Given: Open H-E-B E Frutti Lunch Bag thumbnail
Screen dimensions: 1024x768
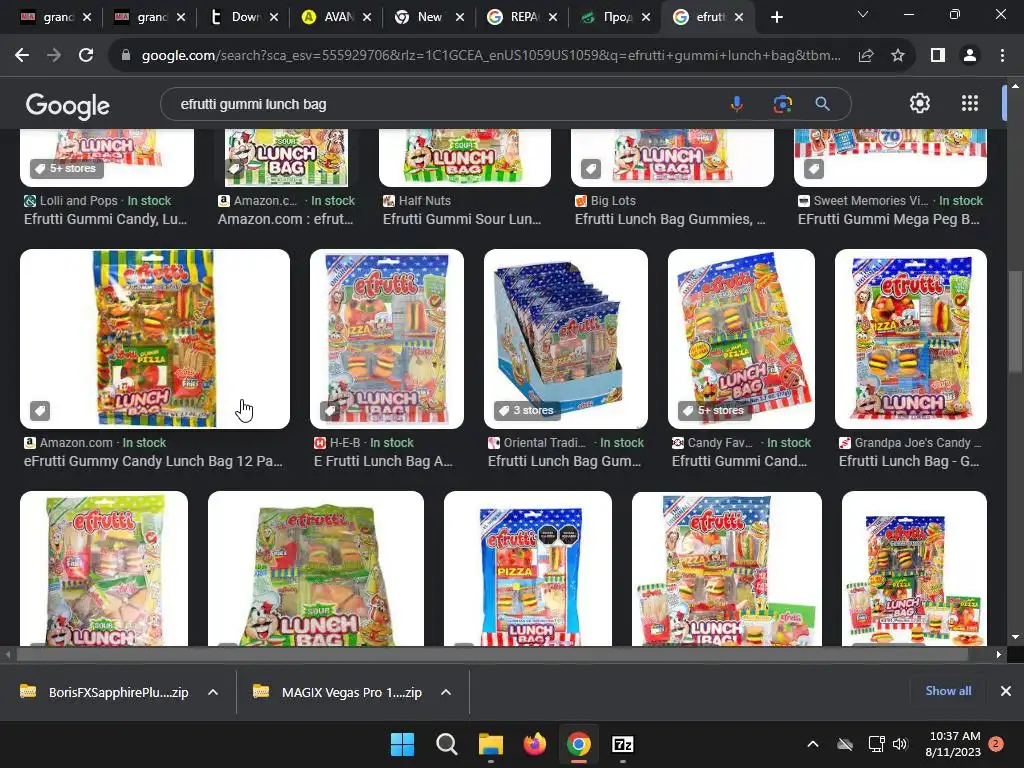Looking at the screenshot, I should [387, 338].
